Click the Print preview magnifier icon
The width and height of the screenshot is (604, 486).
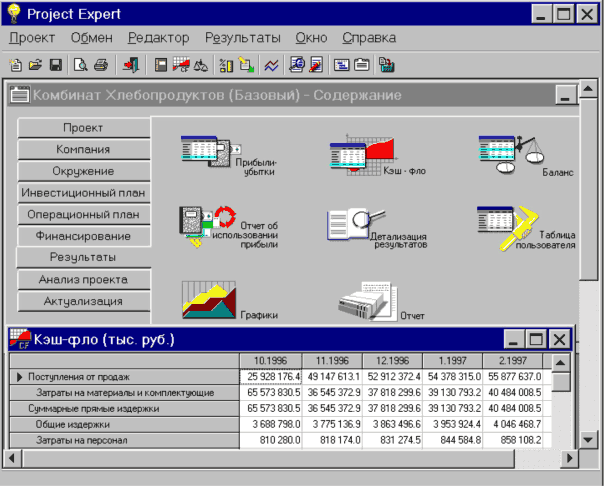click(80, 65)
